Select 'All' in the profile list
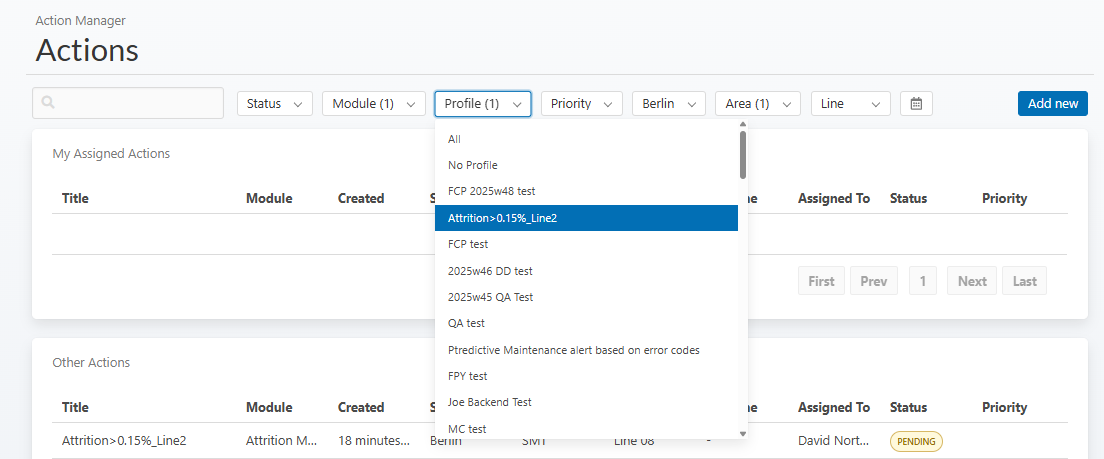Viewport: 1104px width, 459px height. click(455, 139)
